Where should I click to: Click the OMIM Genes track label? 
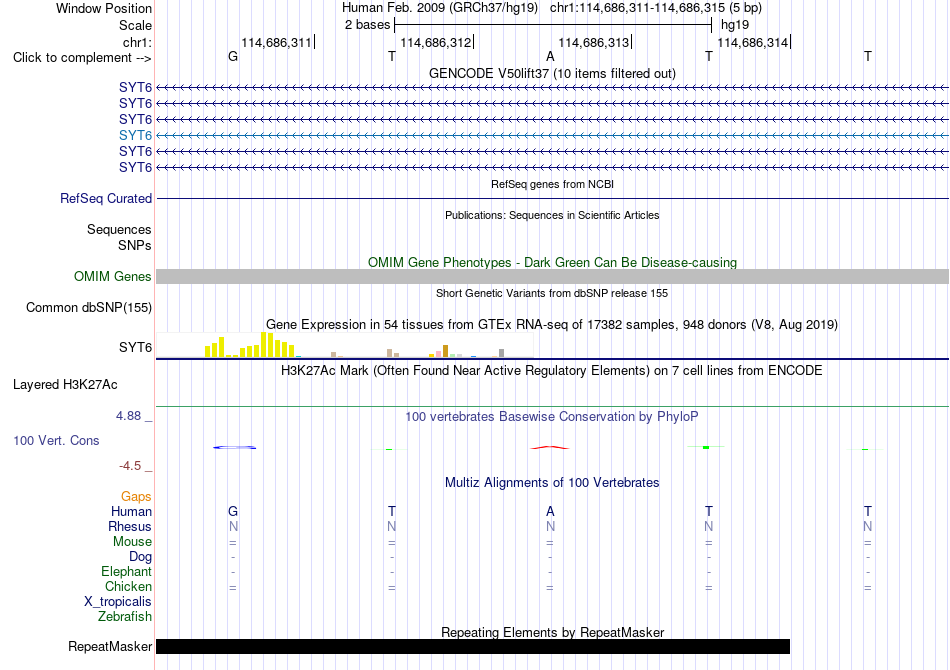point(113,276)
